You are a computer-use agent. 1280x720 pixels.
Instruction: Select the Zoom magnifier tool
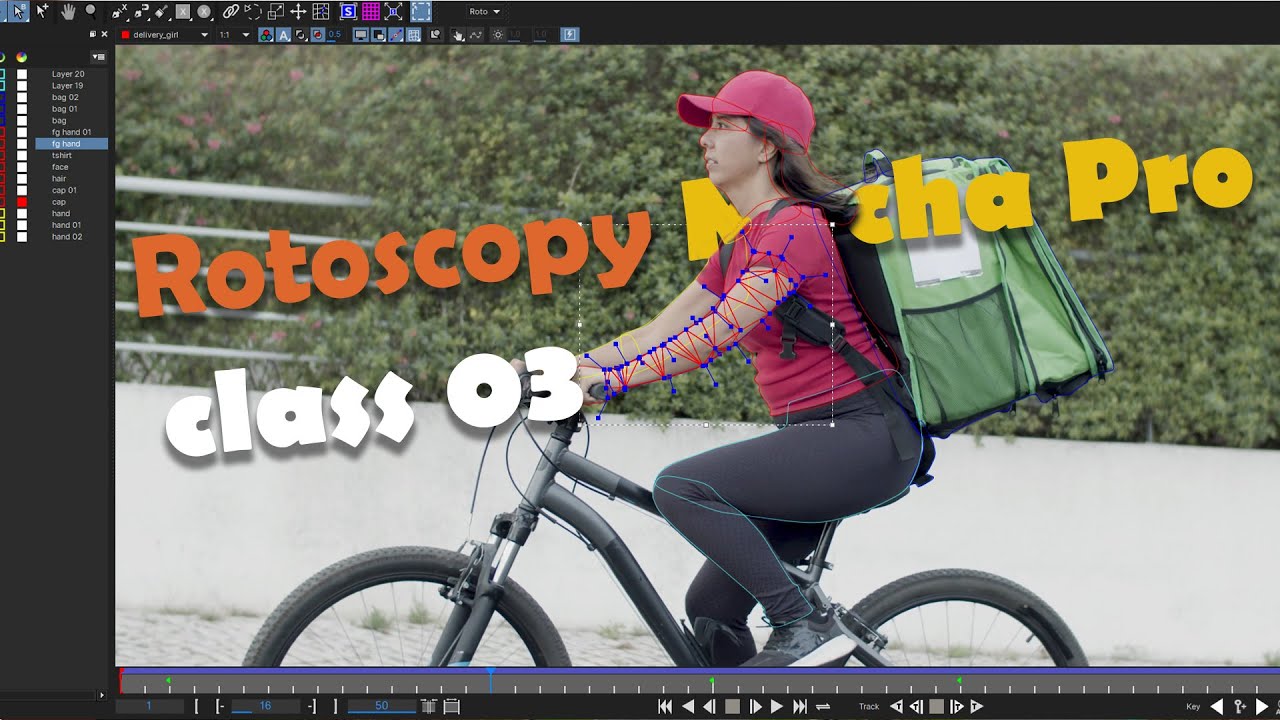tap(91, 12)
